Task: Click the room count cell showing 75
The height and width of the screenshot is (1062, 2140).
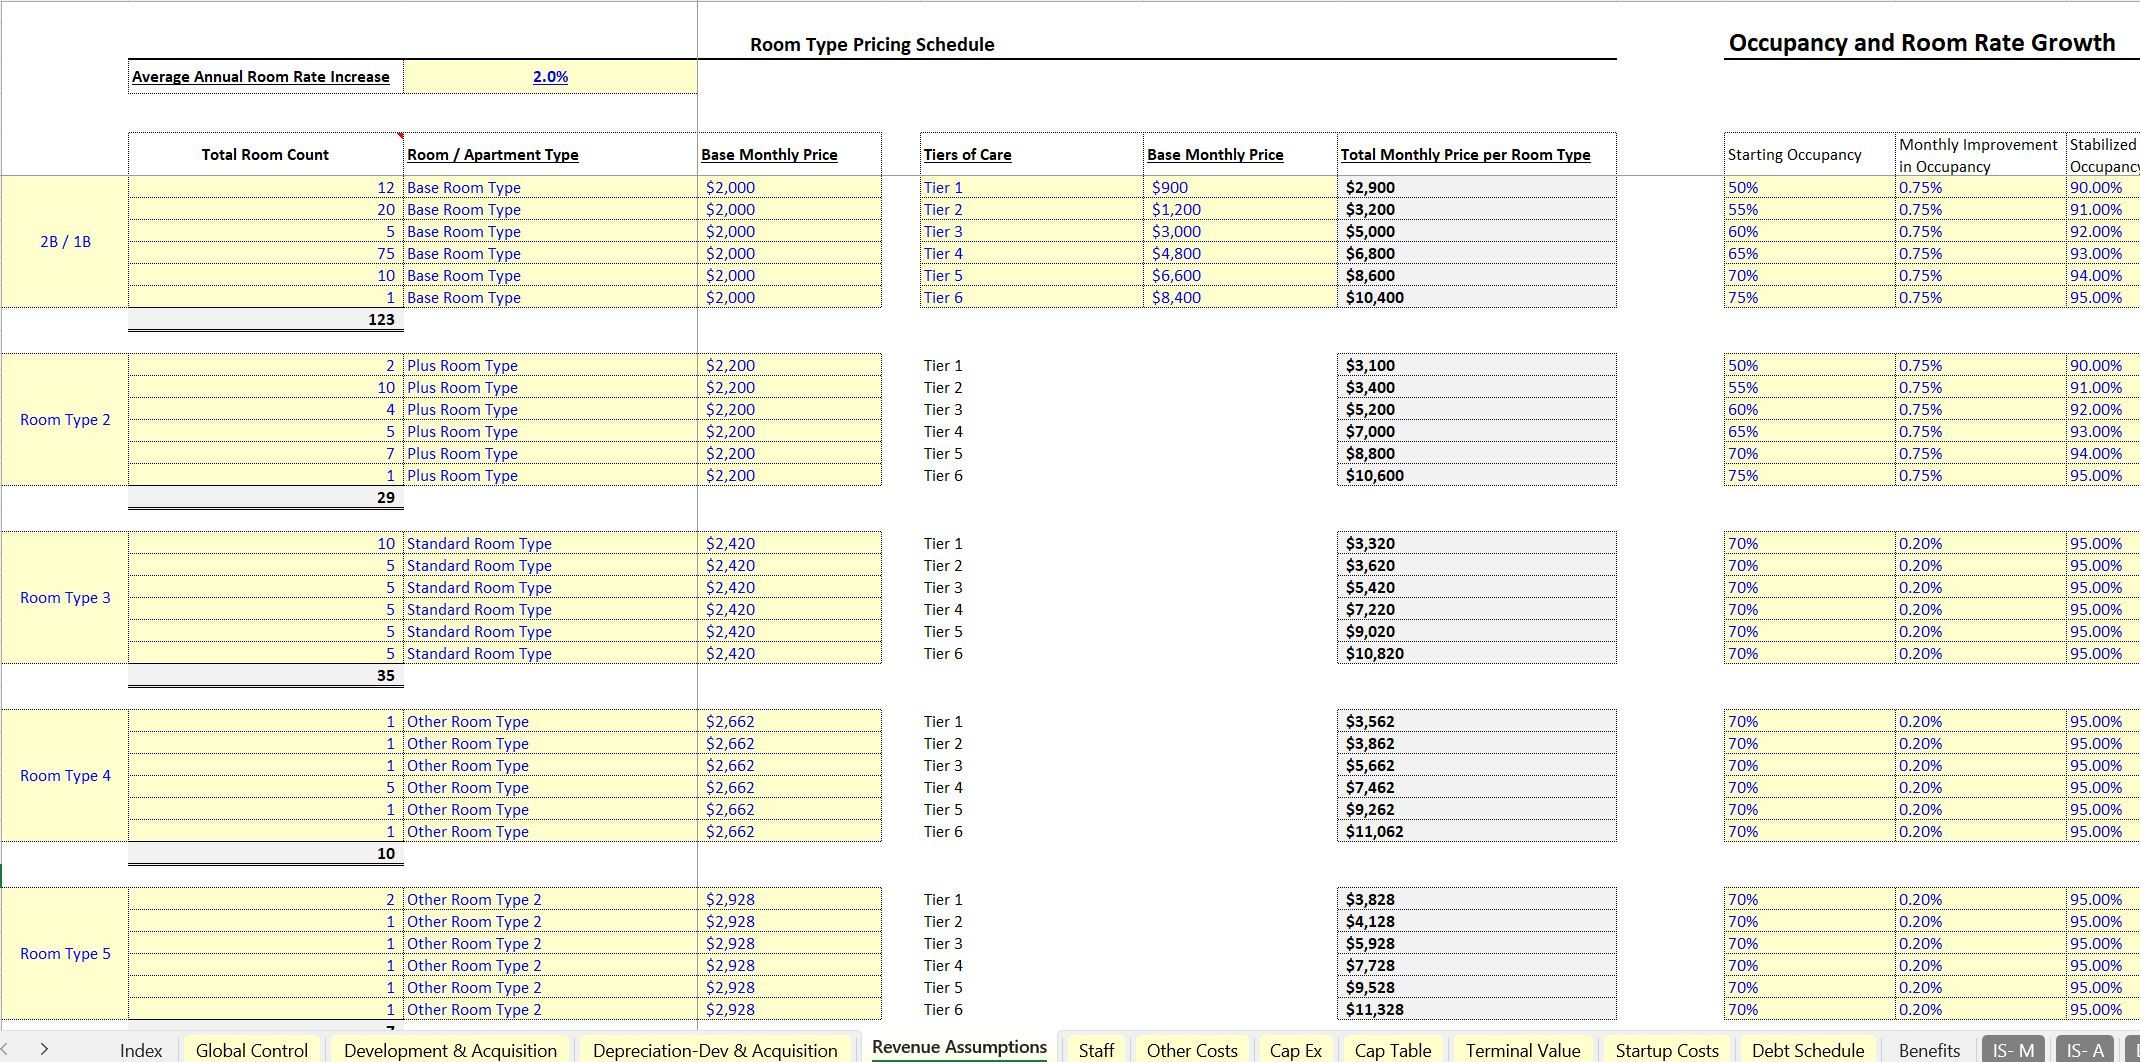Action: point(266,254)
